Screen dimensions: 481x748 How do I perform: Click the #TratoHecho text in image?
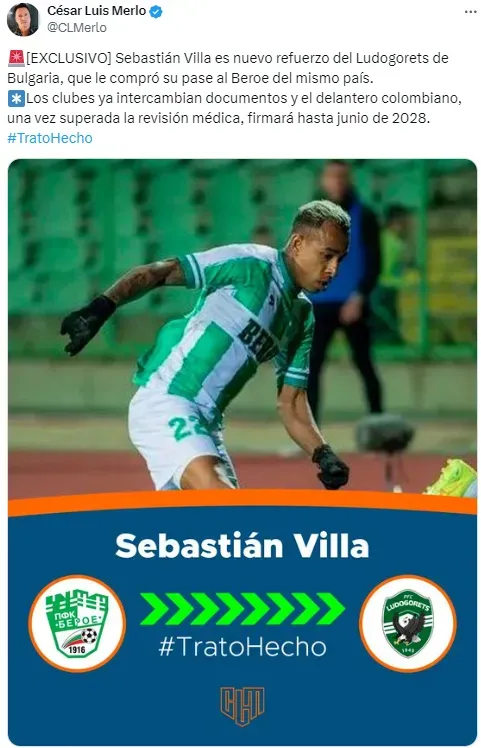coord(242,647)
